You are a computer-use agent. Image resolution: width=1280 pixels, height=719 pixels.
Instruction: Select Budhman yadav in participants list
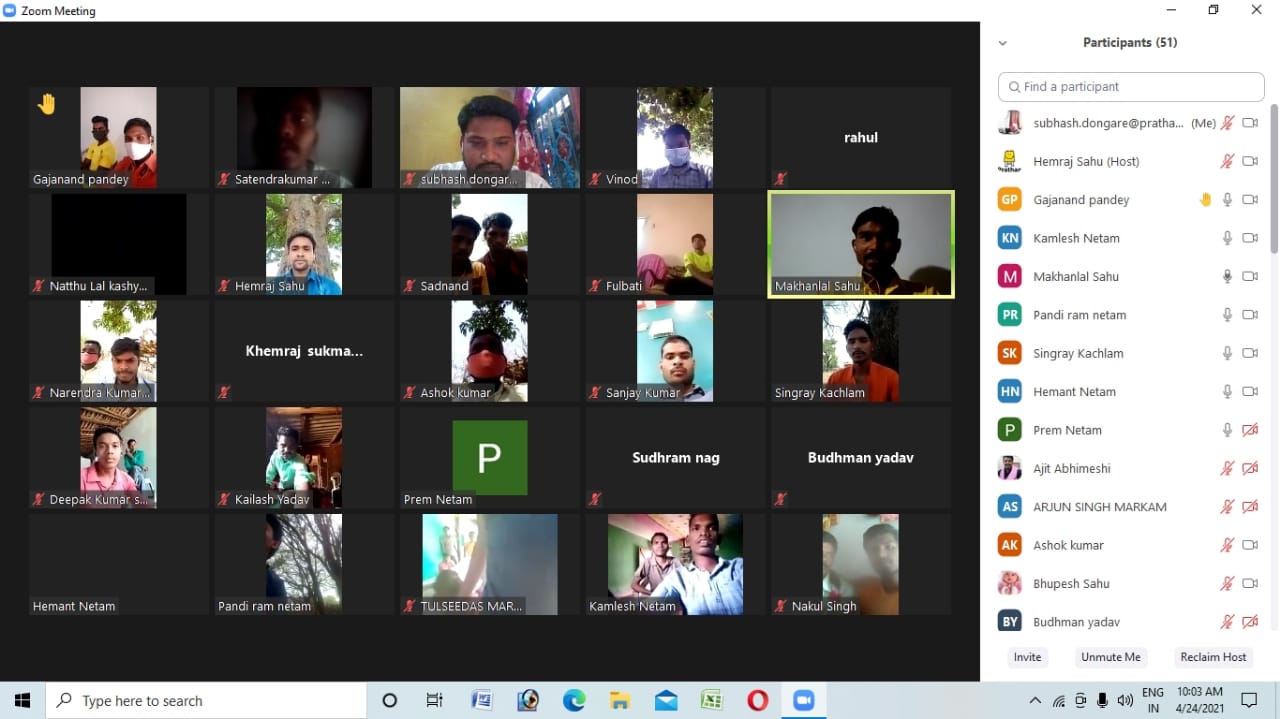click(1076, 622)
